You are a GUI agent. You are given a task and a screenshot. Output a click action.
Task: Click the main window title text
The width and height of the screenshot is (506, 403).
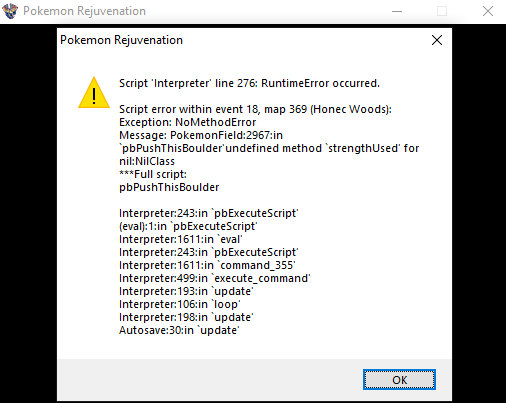click(x=84, y=11)
